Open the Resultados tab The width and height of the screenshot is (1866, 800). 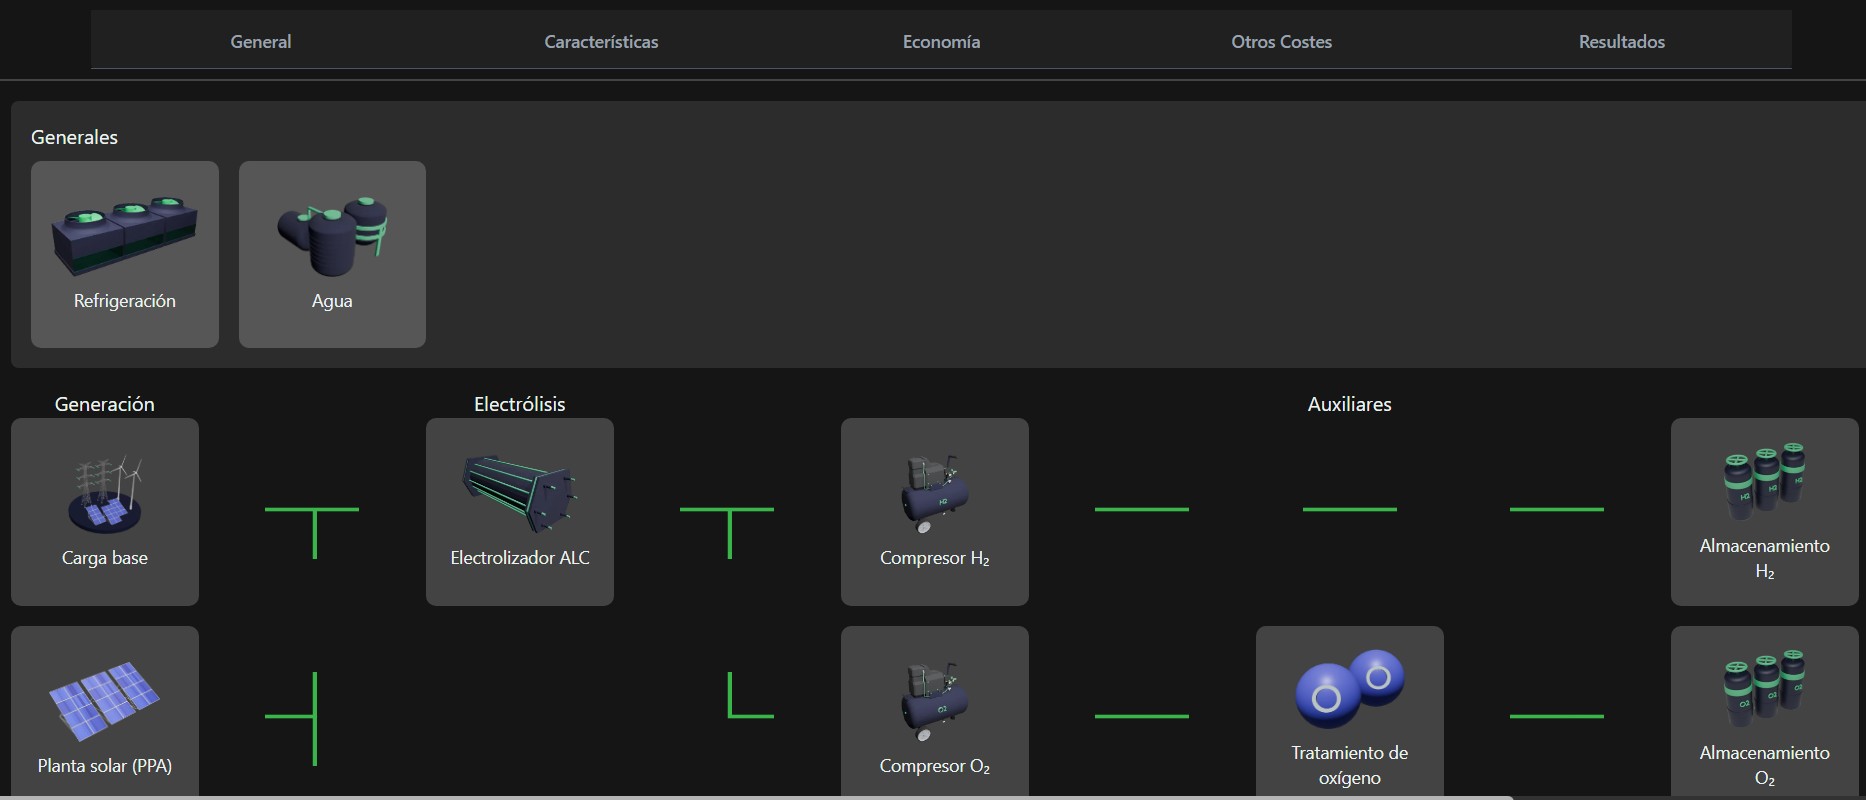tap(1621, 42)
